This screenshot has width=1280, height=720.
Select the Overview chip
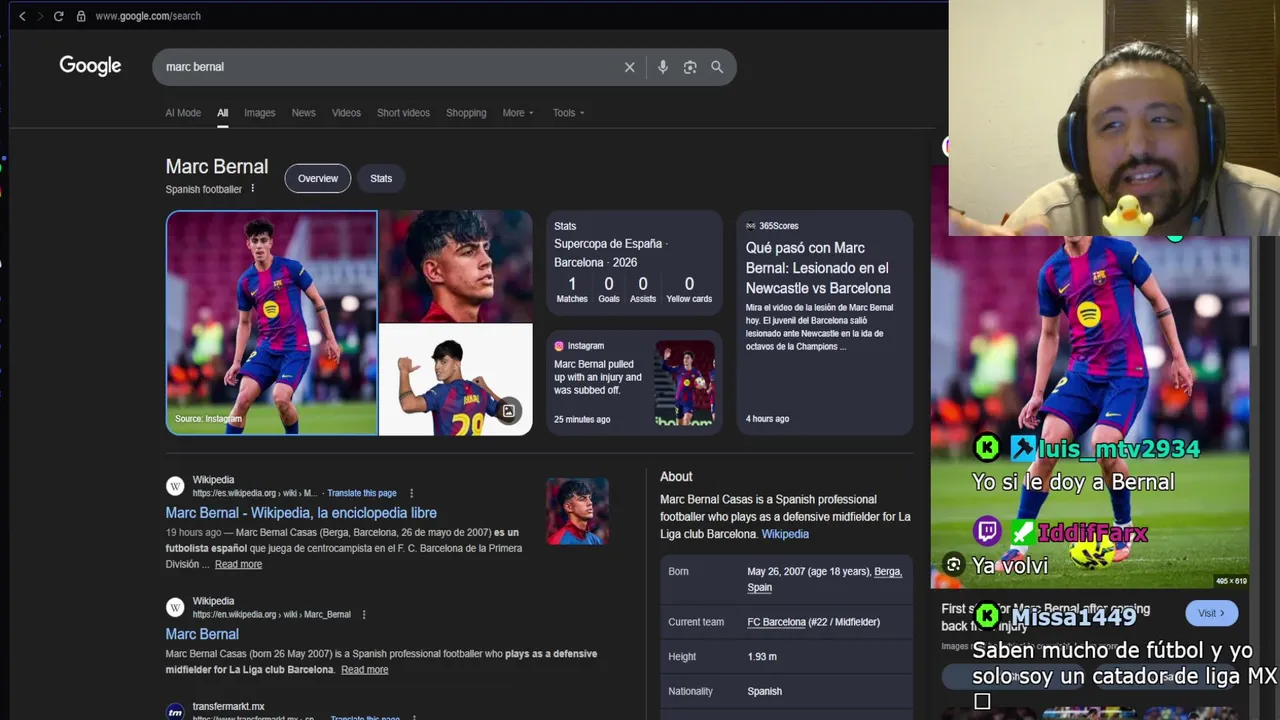[x=318, y=178]
